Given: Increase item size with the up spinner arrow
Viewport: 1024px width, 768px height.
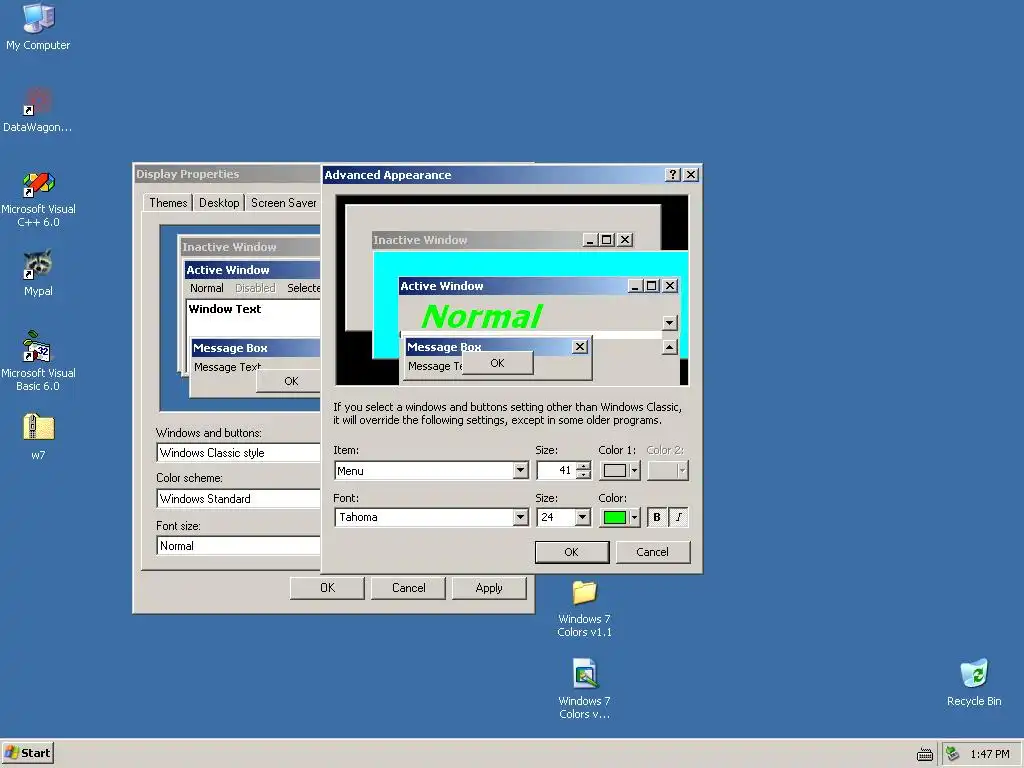Looking at the screenshot, I should tap(583, 466).
